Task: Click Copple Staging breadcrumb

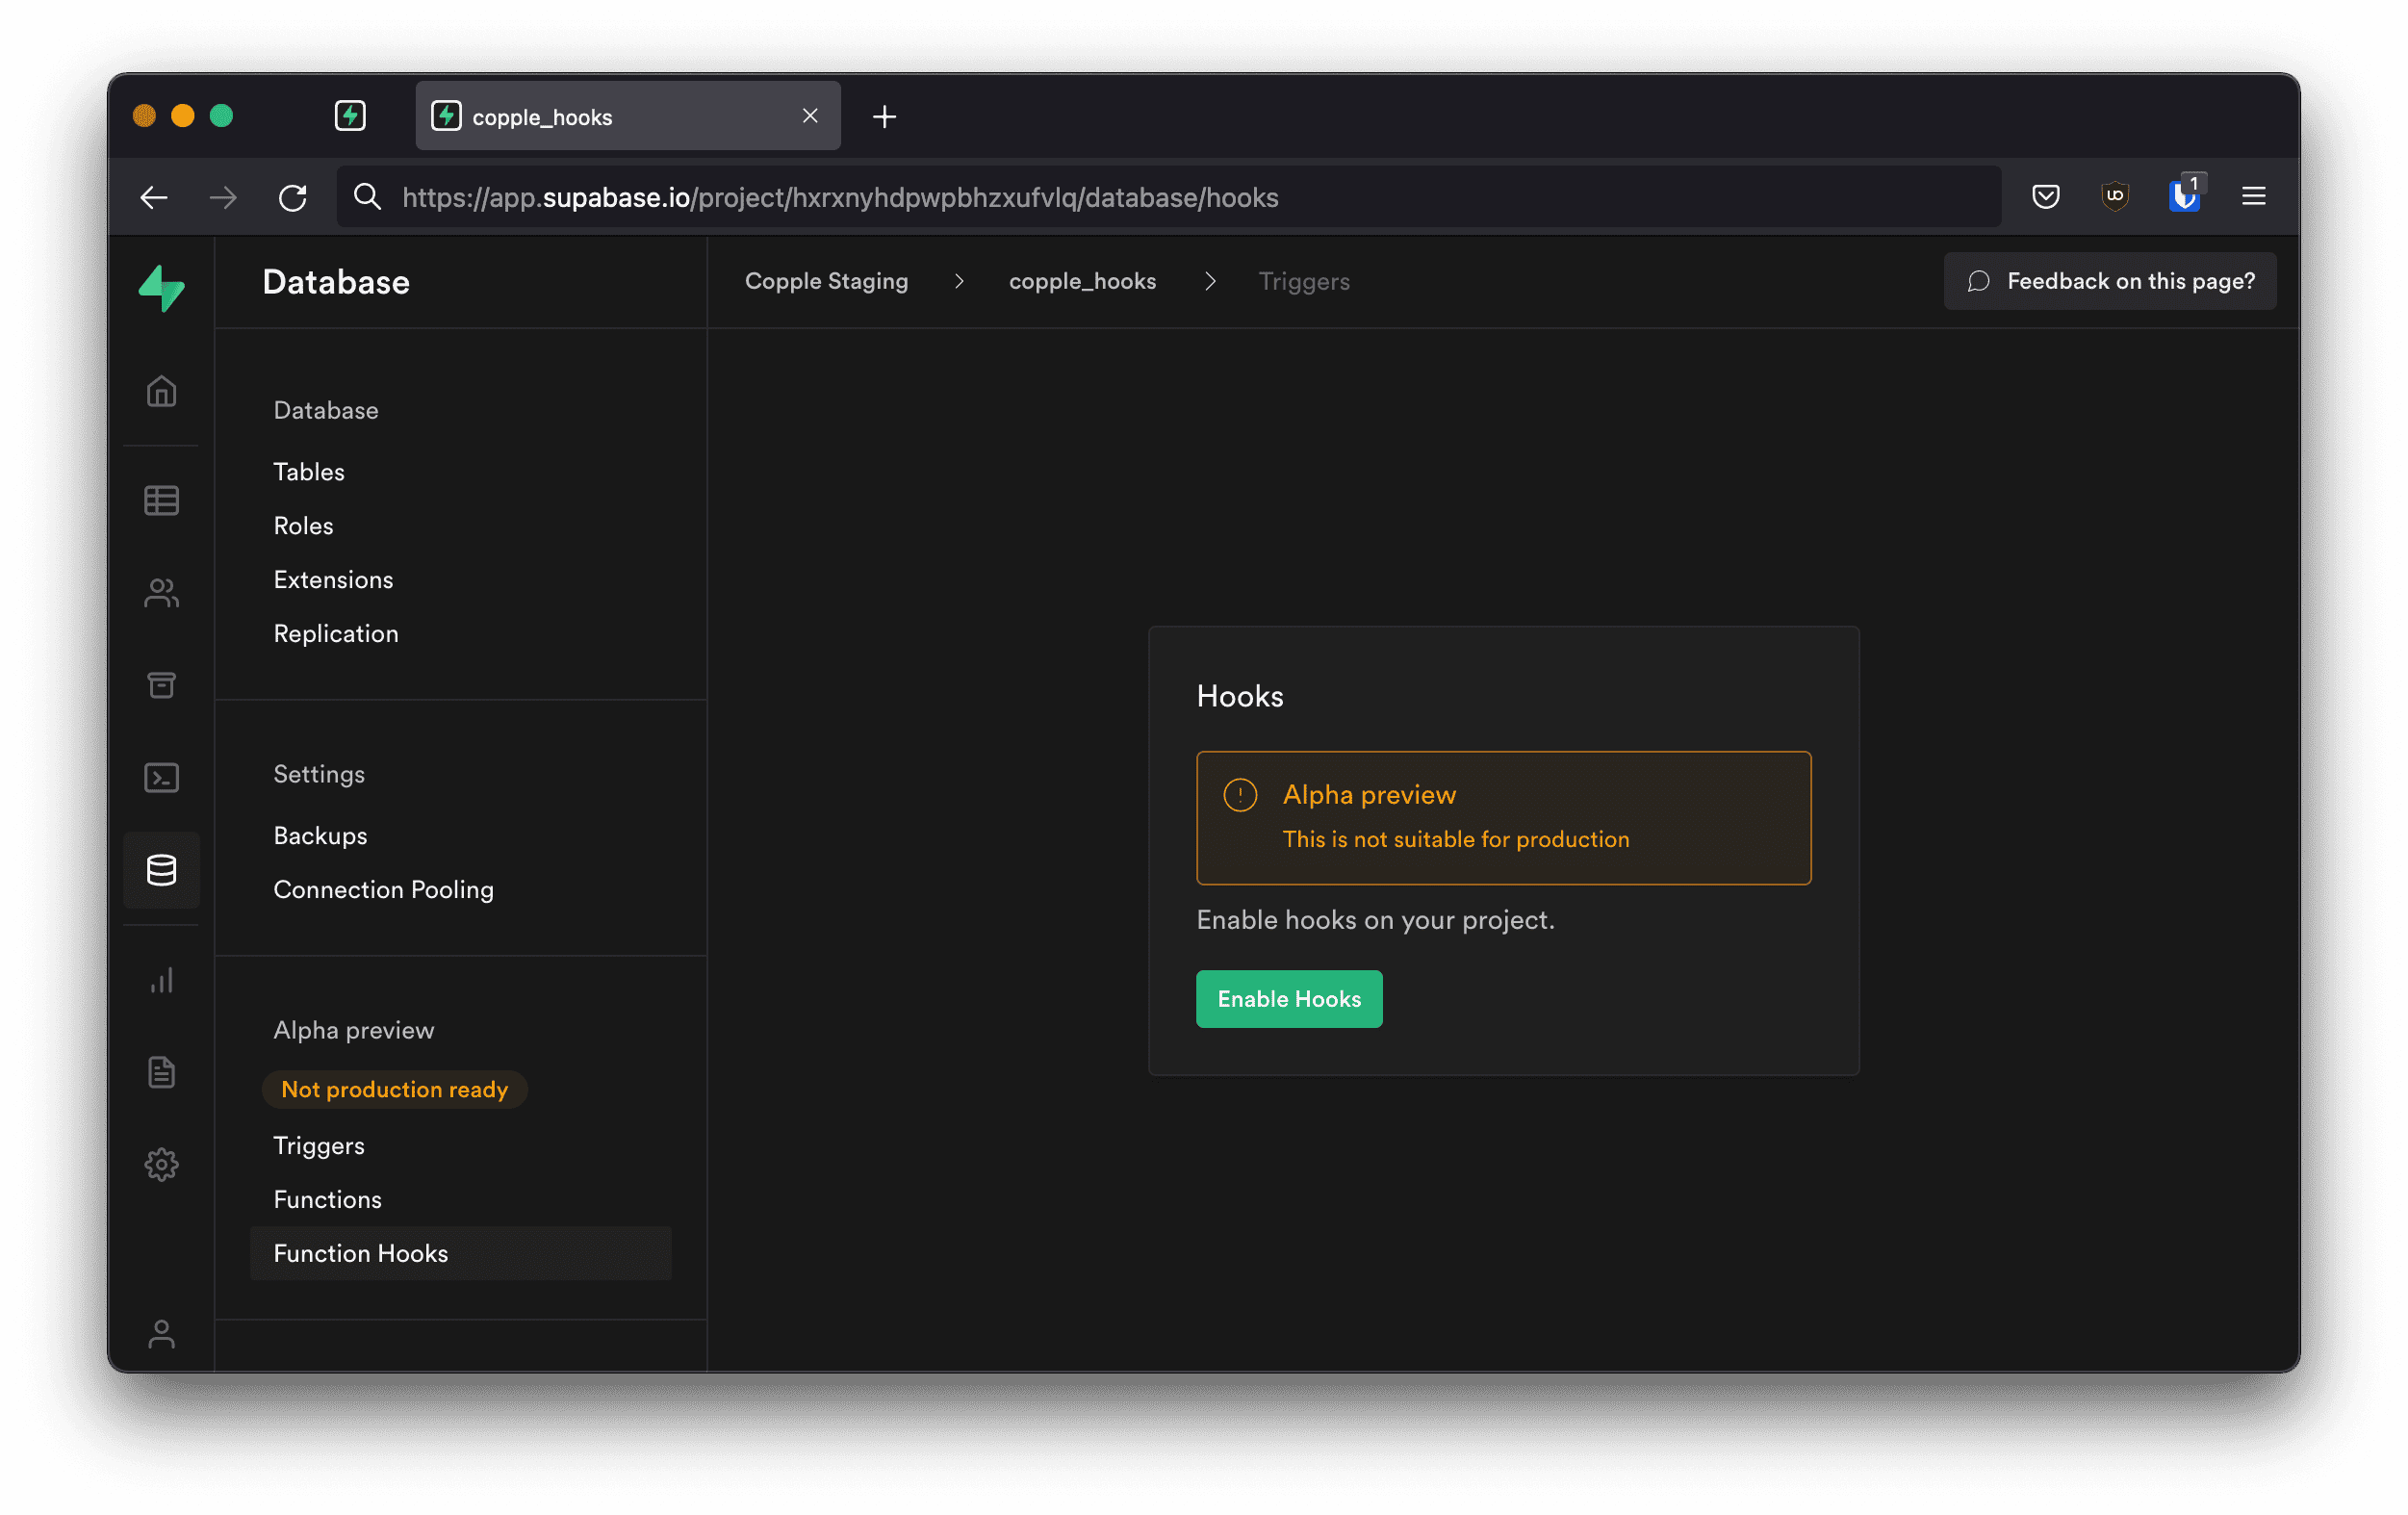Action: [x=826, y=281]
